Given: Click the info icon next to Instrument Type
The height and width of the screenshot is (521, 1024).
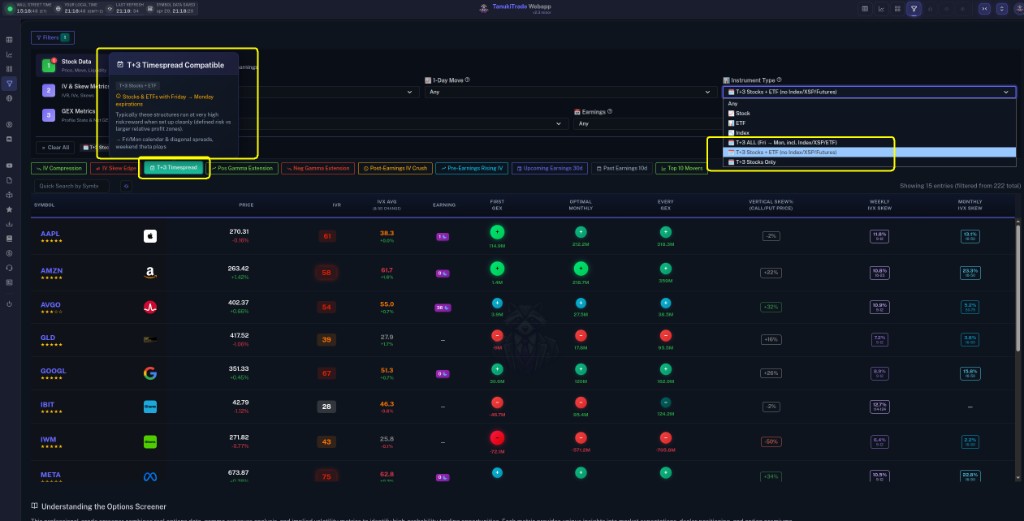Looking at the screenshot, I should (779, 80).
